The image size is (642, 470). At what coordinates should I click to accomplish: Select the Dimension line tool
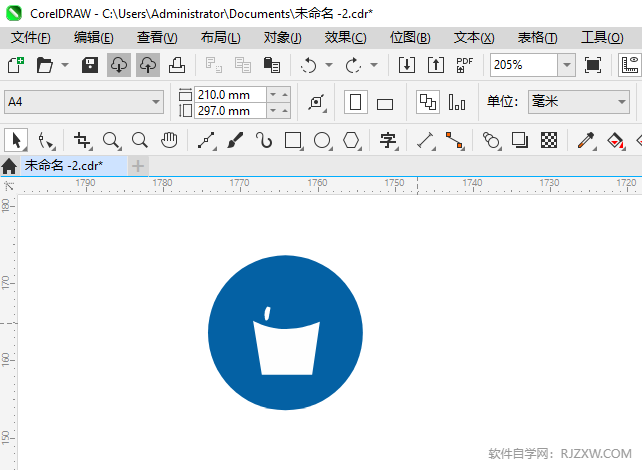pos(426,140)
